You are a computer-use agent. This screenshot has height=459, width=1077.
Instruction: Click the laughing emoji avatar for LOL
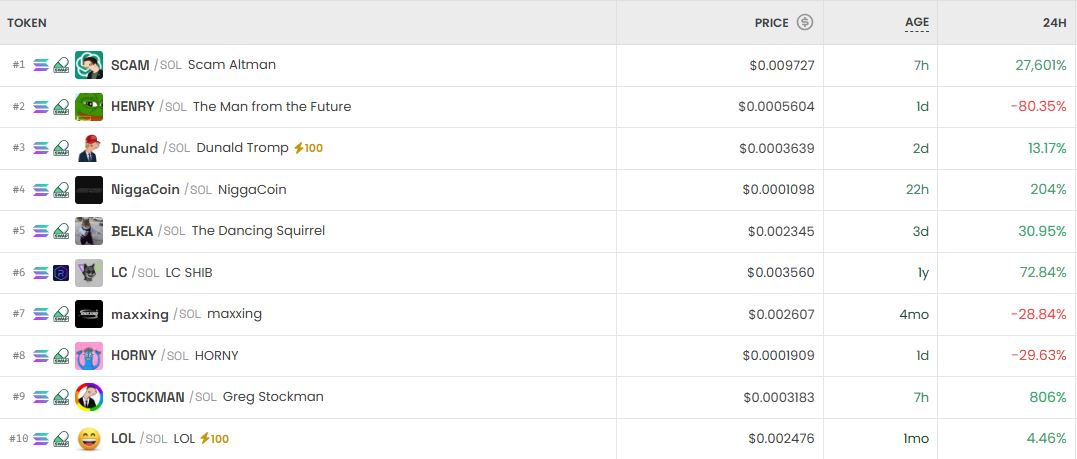click(89, 438)
